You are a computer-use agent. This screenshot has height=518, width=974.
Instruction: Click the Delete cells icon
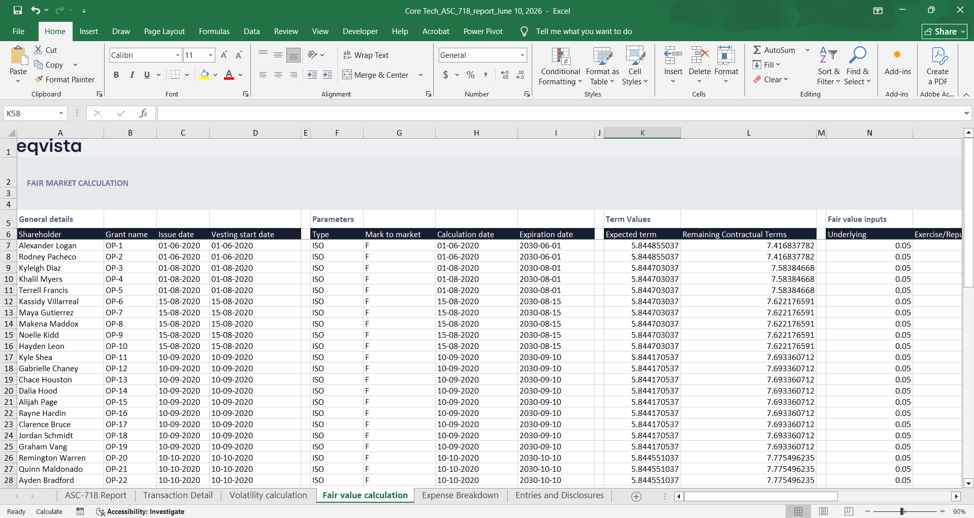click(699, 56)
